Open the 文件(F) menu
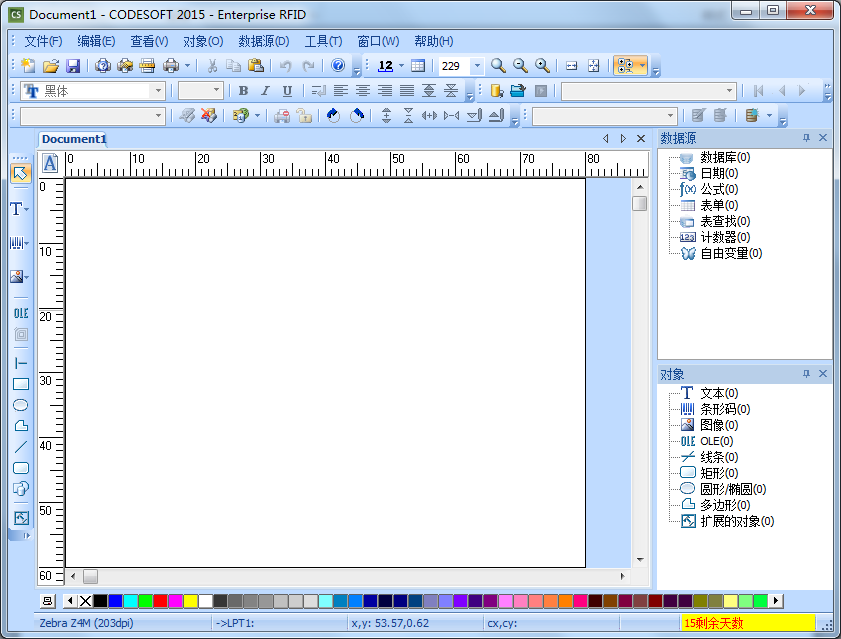 click(x=43, y=41)
